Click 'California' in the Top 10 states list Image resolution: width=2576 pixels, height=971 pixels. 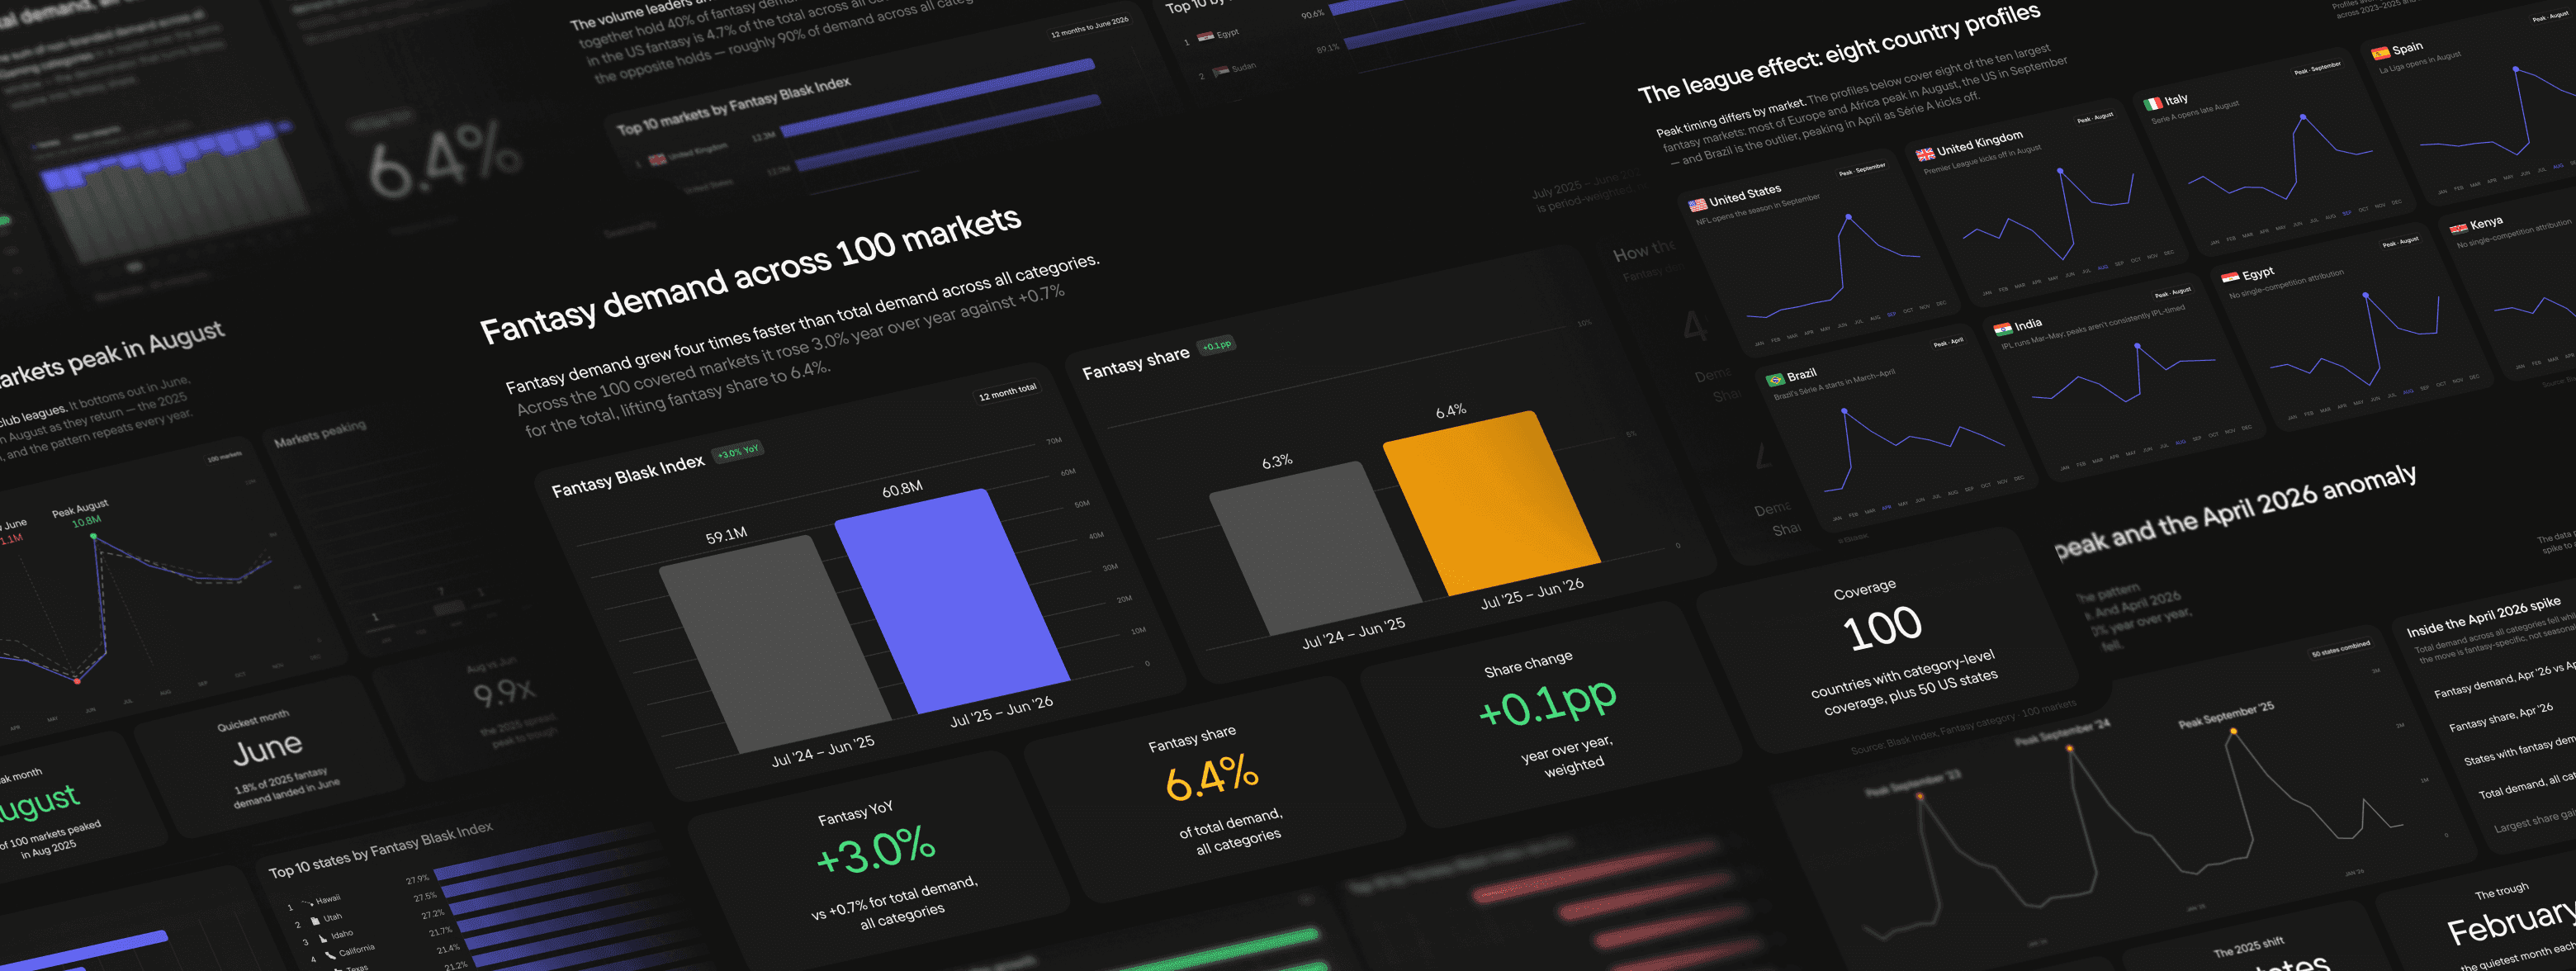coord(357,950)
